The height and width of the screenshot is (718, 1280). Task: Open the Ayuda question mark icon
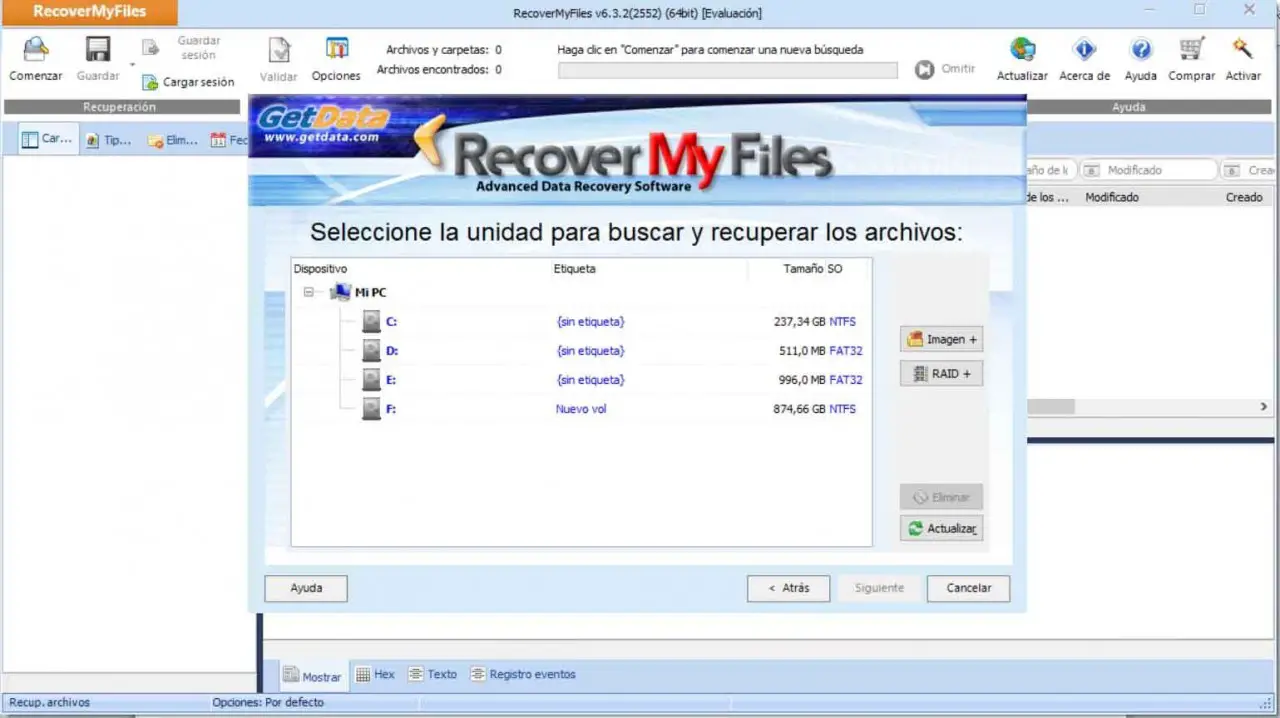pyautogui.click(x=1140, y=49)
